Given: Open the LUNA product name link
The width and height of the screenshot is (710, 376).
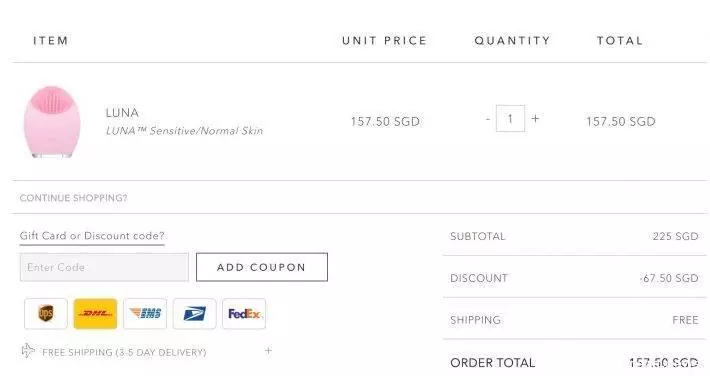Looking at the screenshot, I should pos(122,112).
